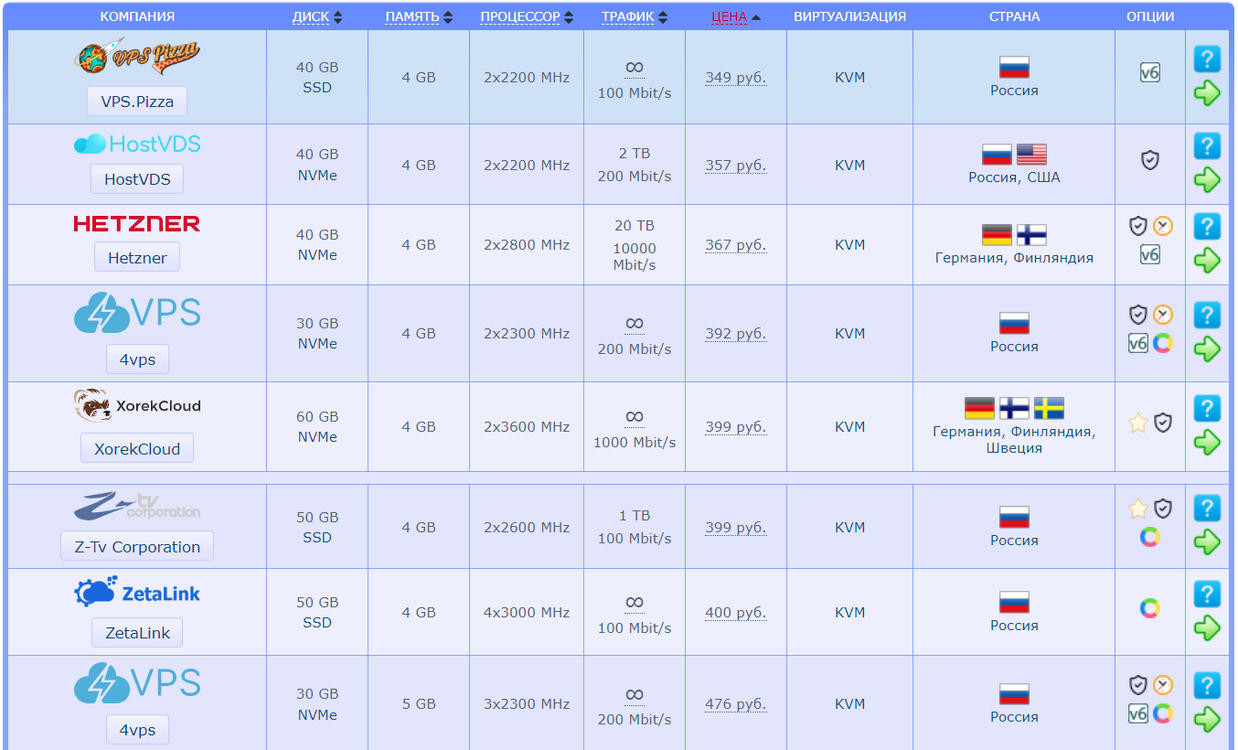Click the ZetaLink logo image
The image size is (1238, 750).
[137, 593]
